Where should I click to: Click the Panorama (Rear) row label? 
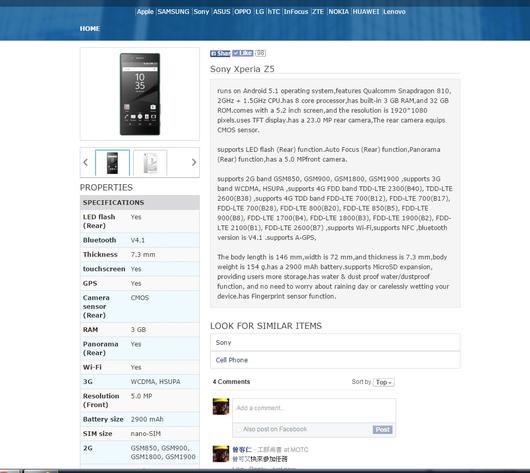pos(100,348)
